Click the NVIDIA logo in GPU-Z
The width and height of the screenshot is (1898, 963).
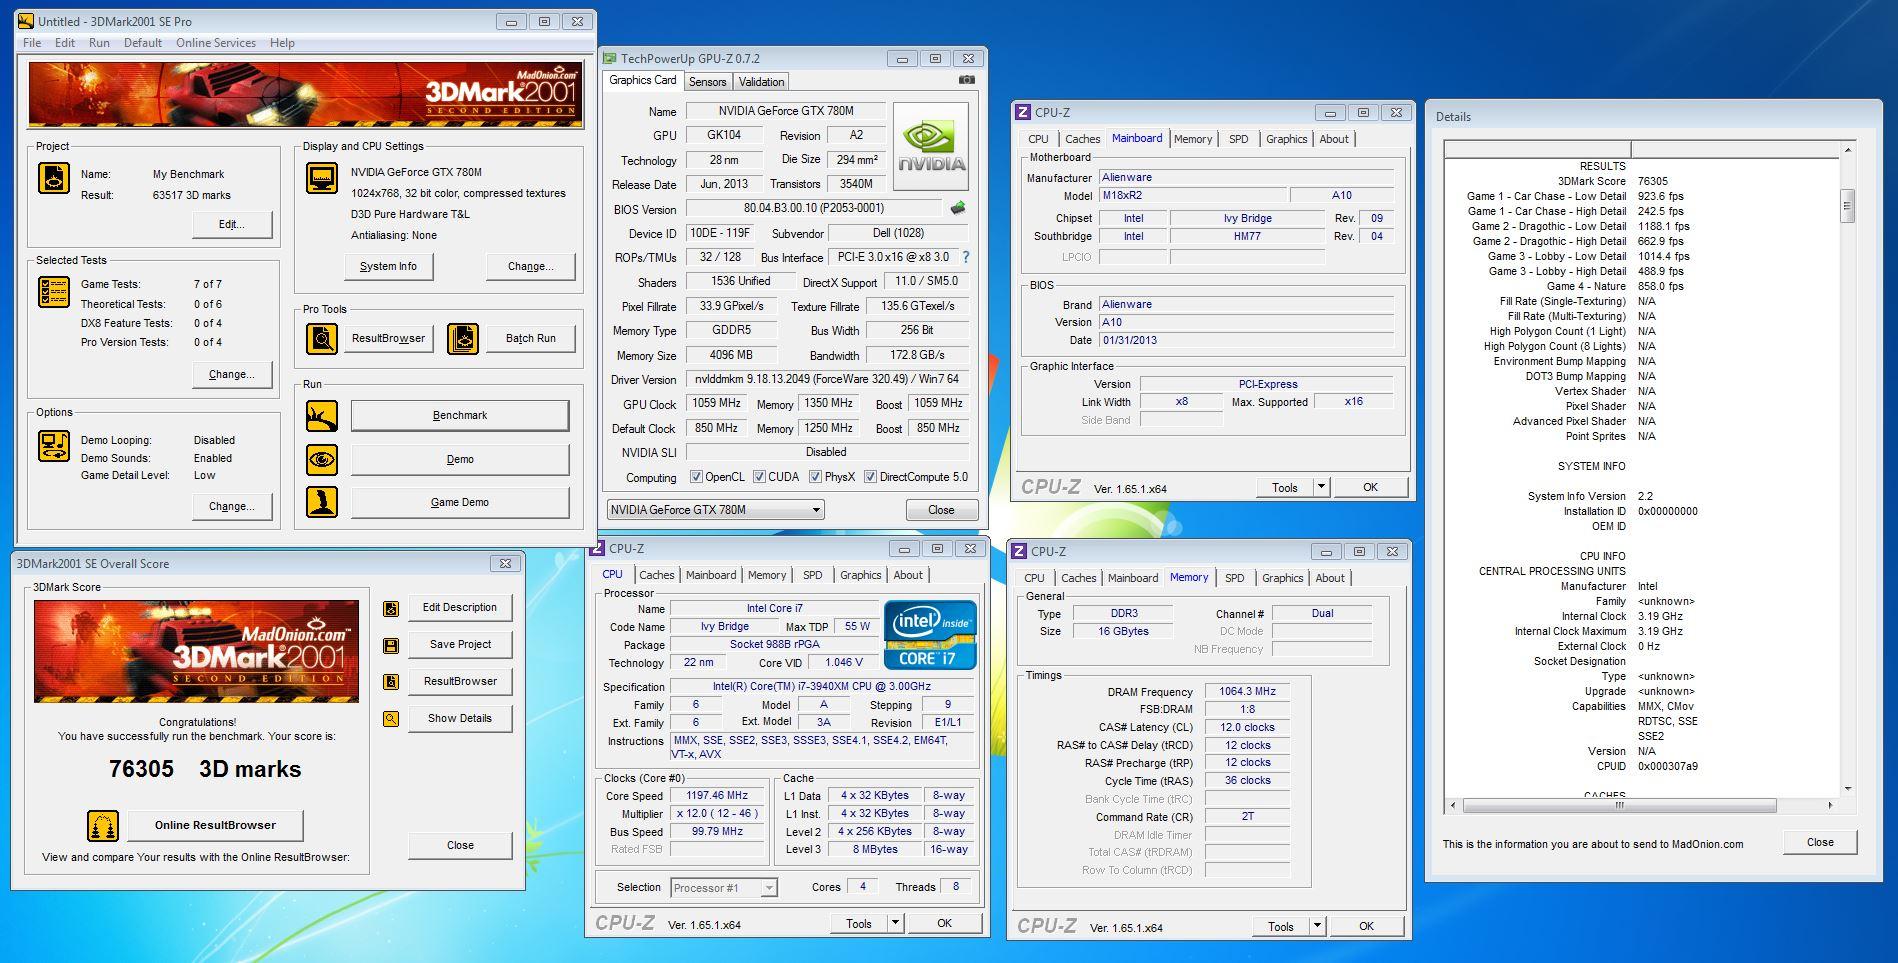click(930, 147)
